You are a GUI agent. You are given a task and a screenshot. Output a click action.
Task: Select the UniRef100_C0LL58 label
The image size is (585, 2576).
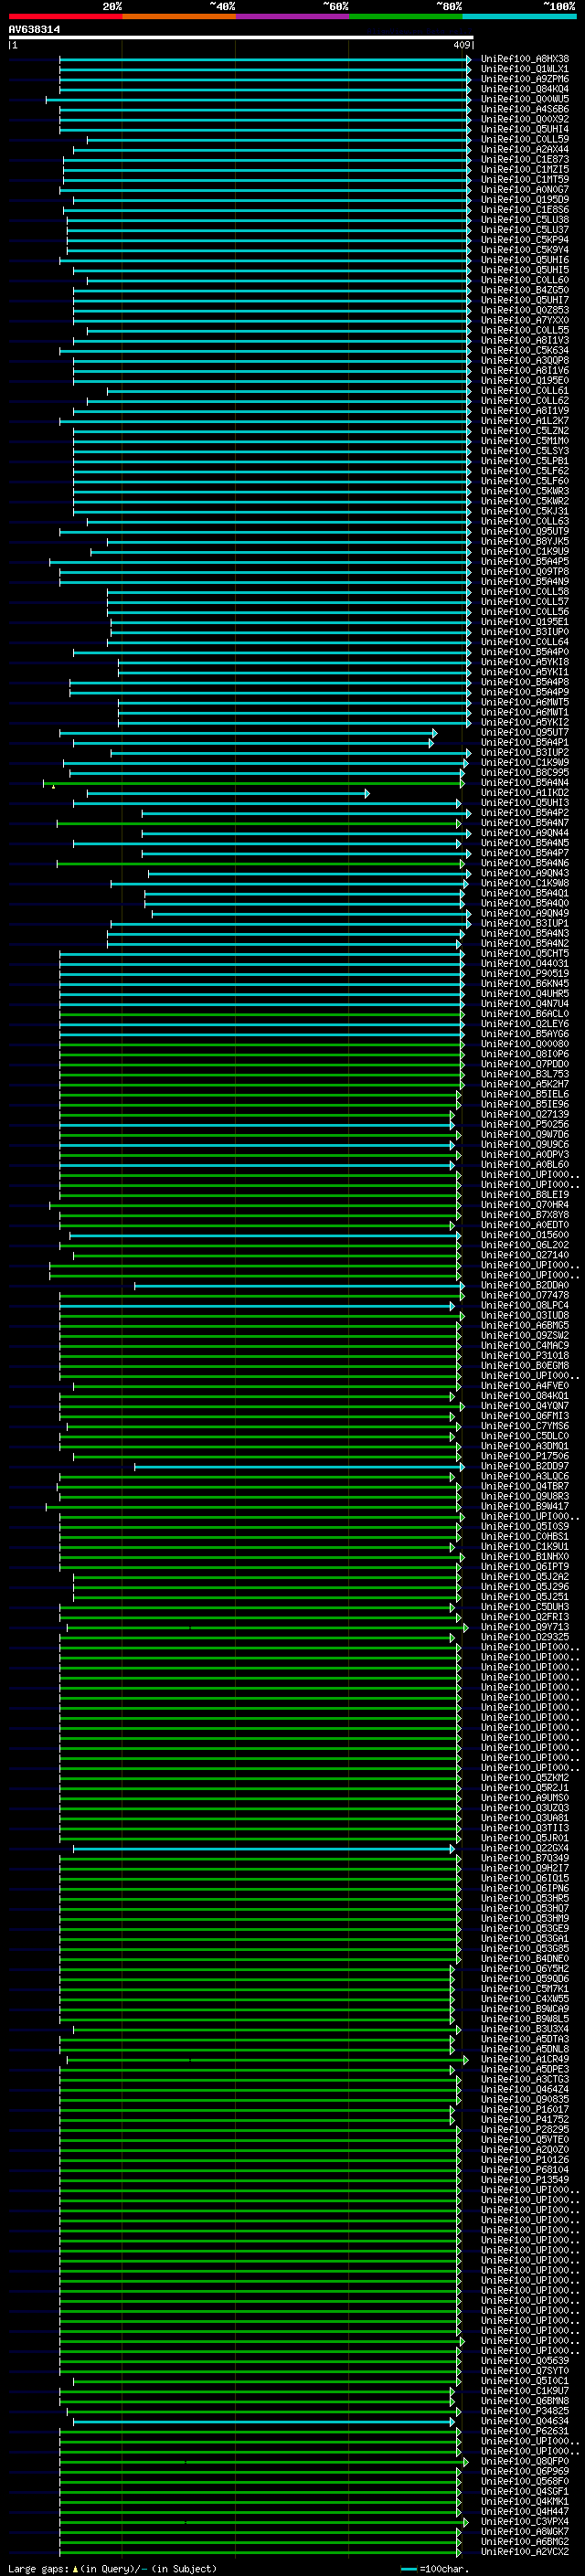pyautogui.click(x=525, y=592)
